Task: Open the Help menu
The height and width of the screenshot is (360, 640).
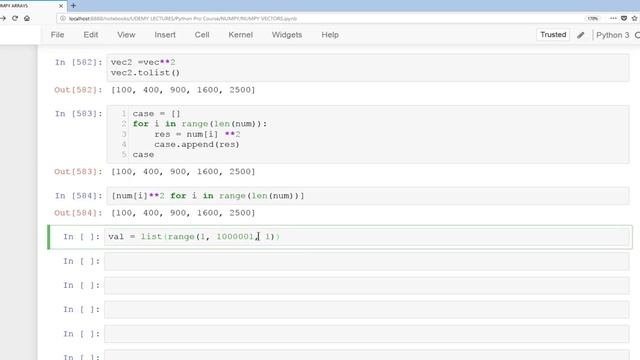Action: tap(330, 35)
